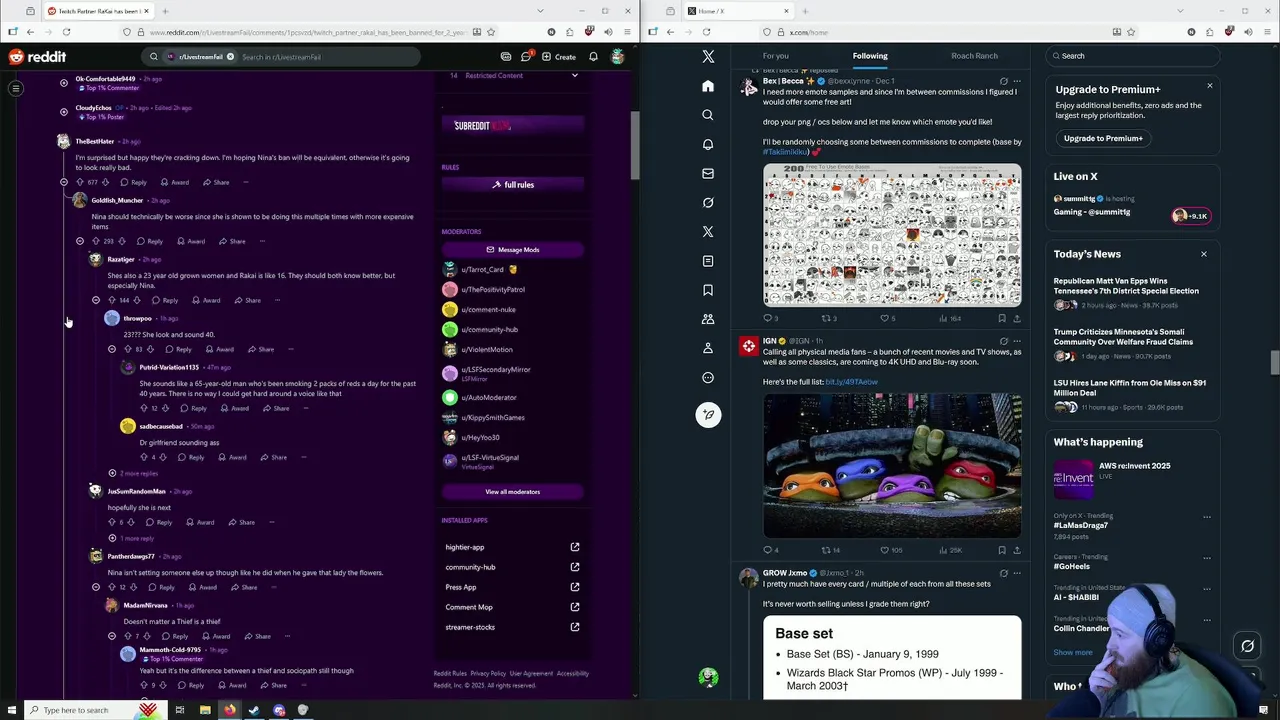Open streamer-stocks external link icon

click(x=574, y=627)
